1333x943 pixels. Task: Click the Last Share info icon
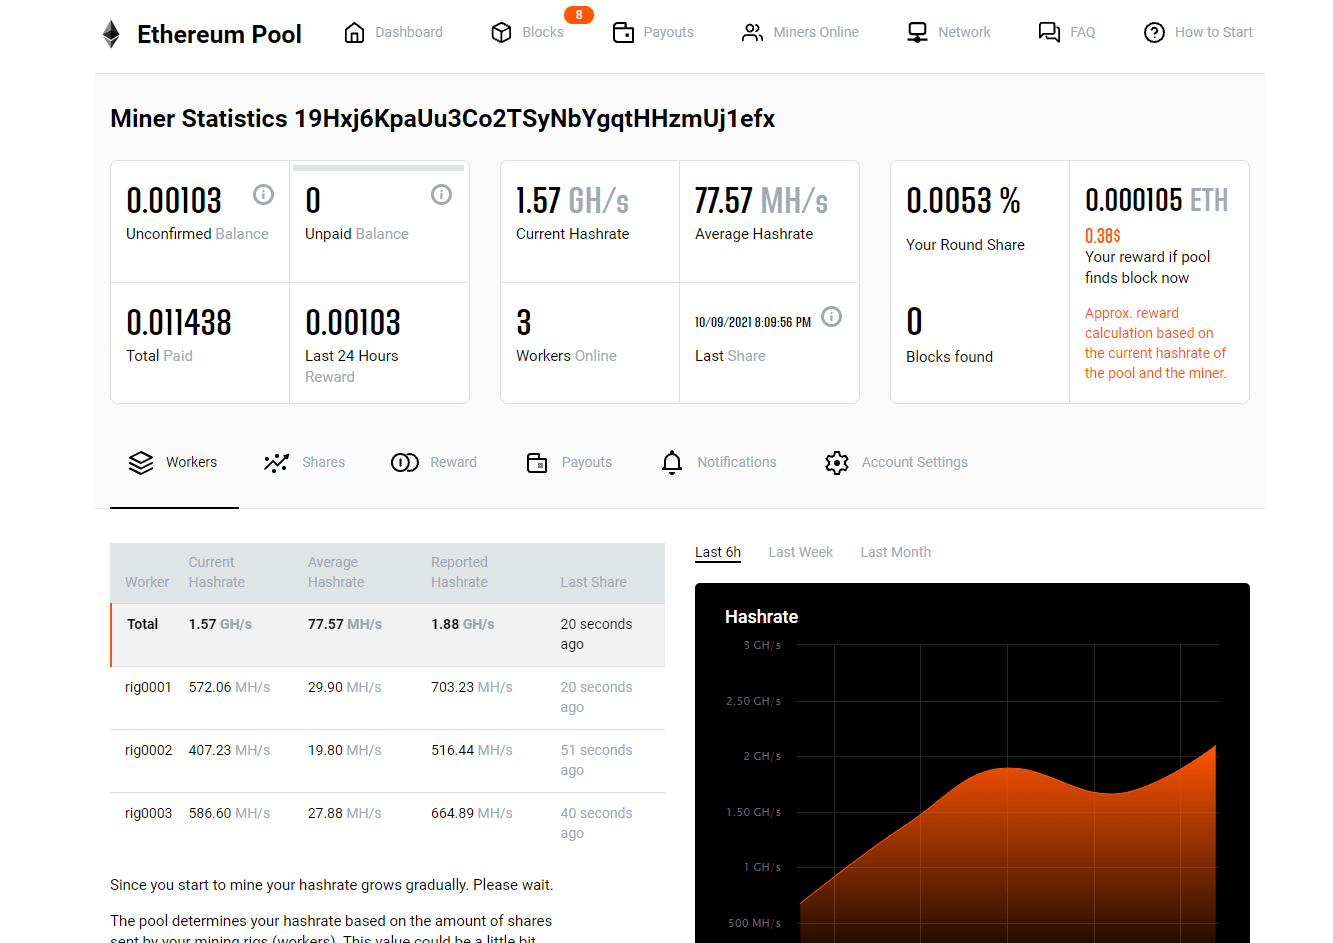(x=831, y=317)
